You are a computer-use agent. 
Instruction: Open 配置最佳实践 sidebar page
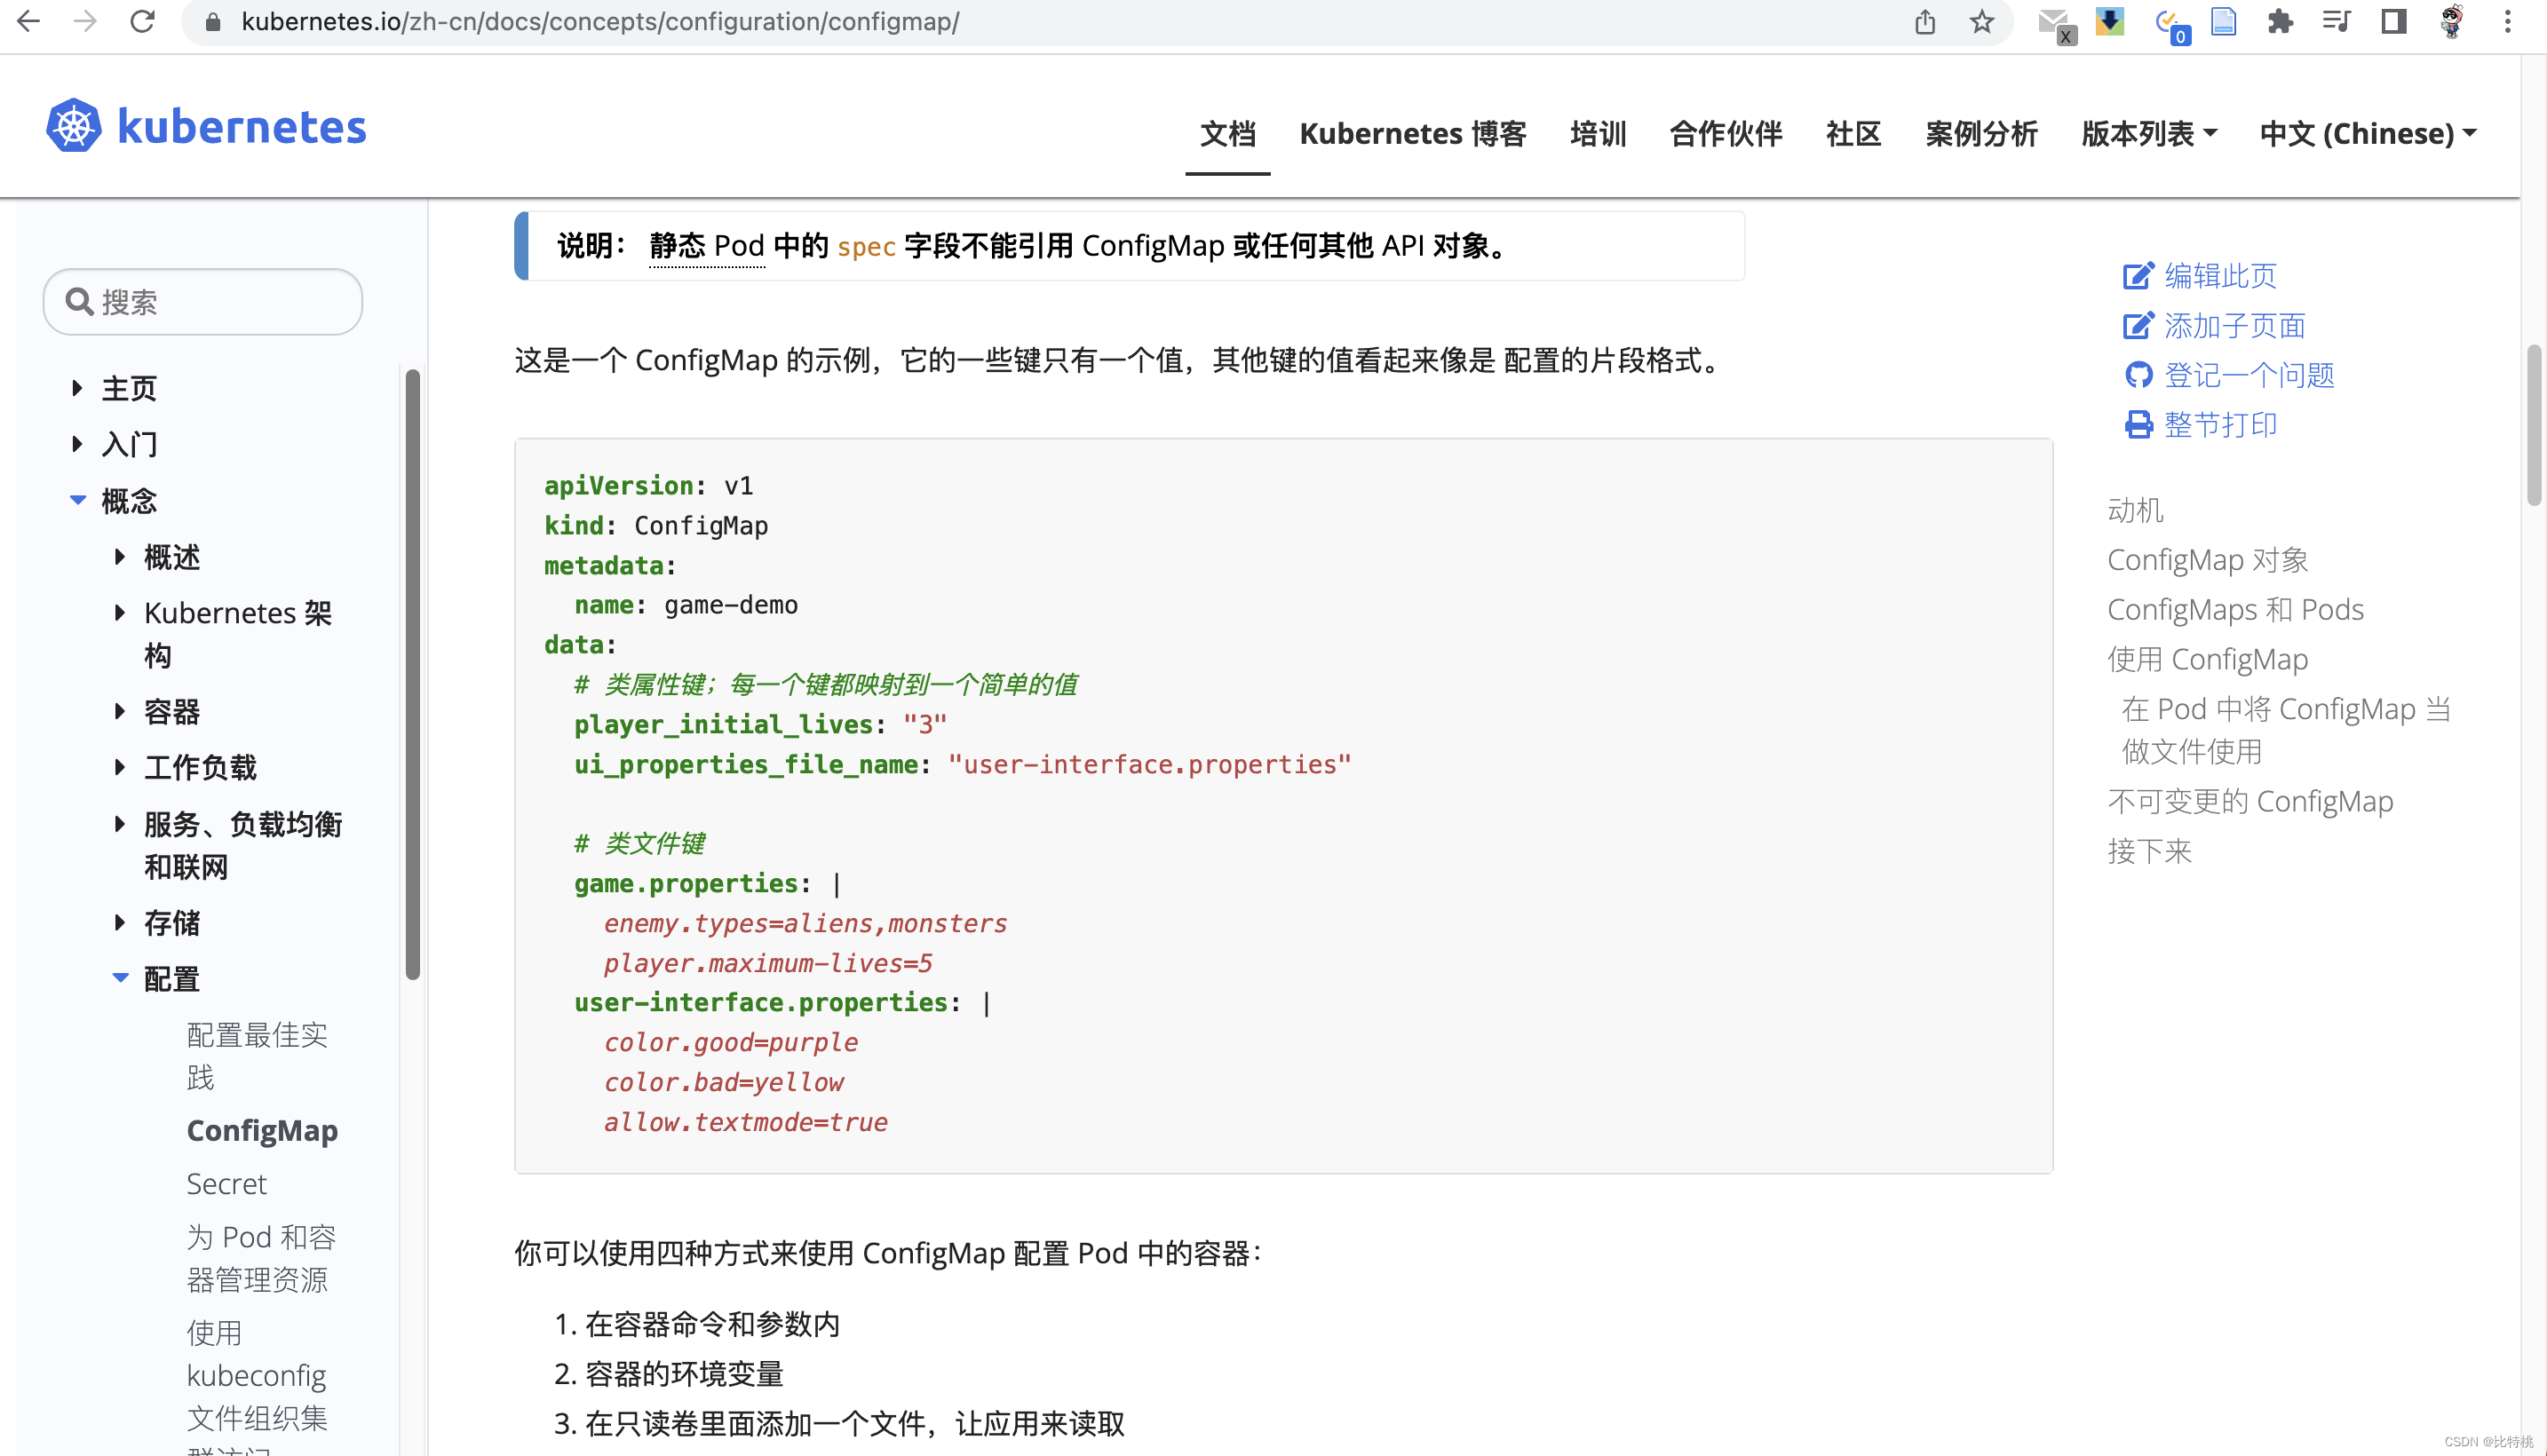257,1056
